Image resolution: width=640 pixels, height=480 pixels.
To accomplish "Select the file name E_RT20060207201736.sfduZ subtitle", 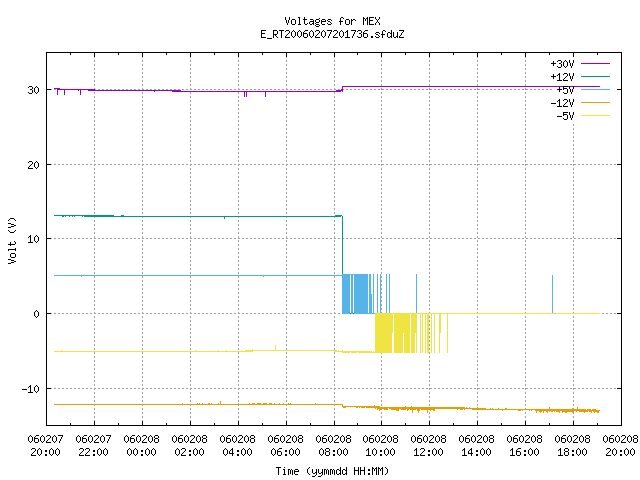I will click(x=332, y=34).
